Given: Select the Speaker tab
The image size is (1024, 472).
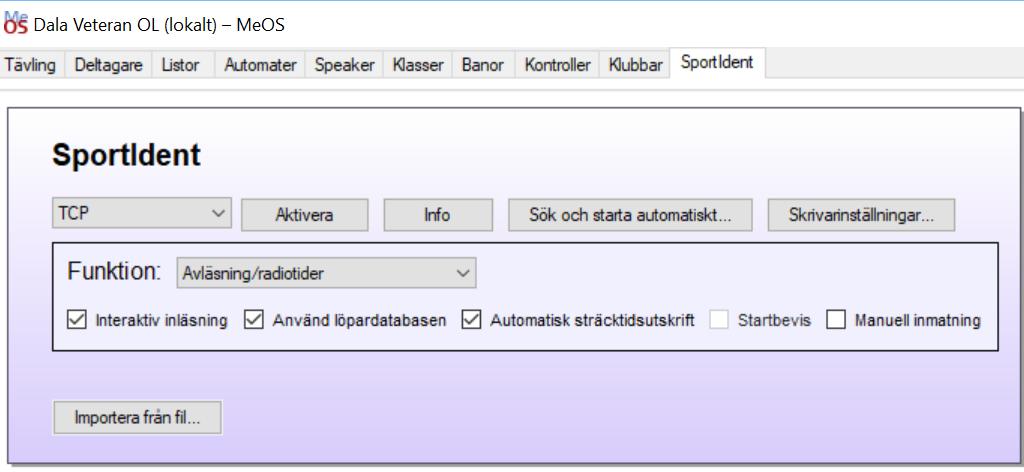Looking at the screenshot, I should (345, 65).
